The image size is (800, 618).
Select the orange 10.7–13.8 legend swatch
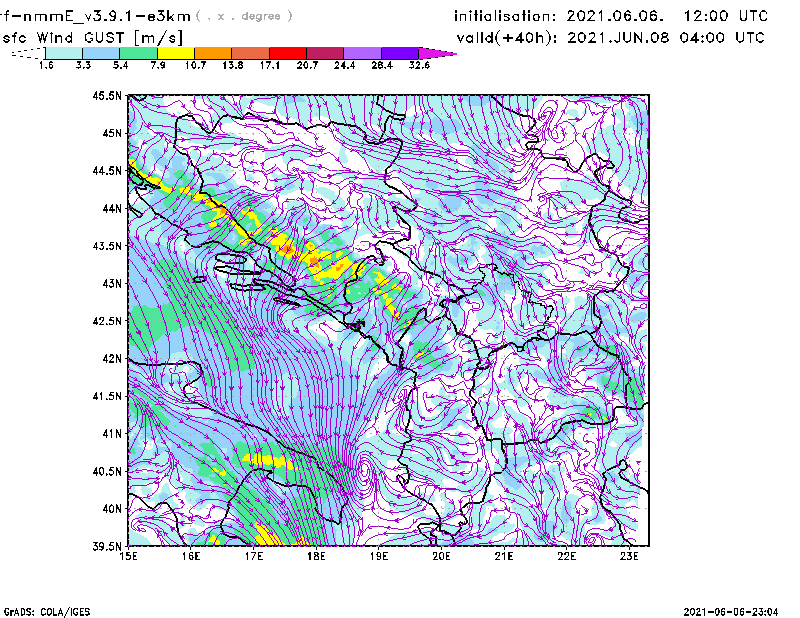pos(213,53)
